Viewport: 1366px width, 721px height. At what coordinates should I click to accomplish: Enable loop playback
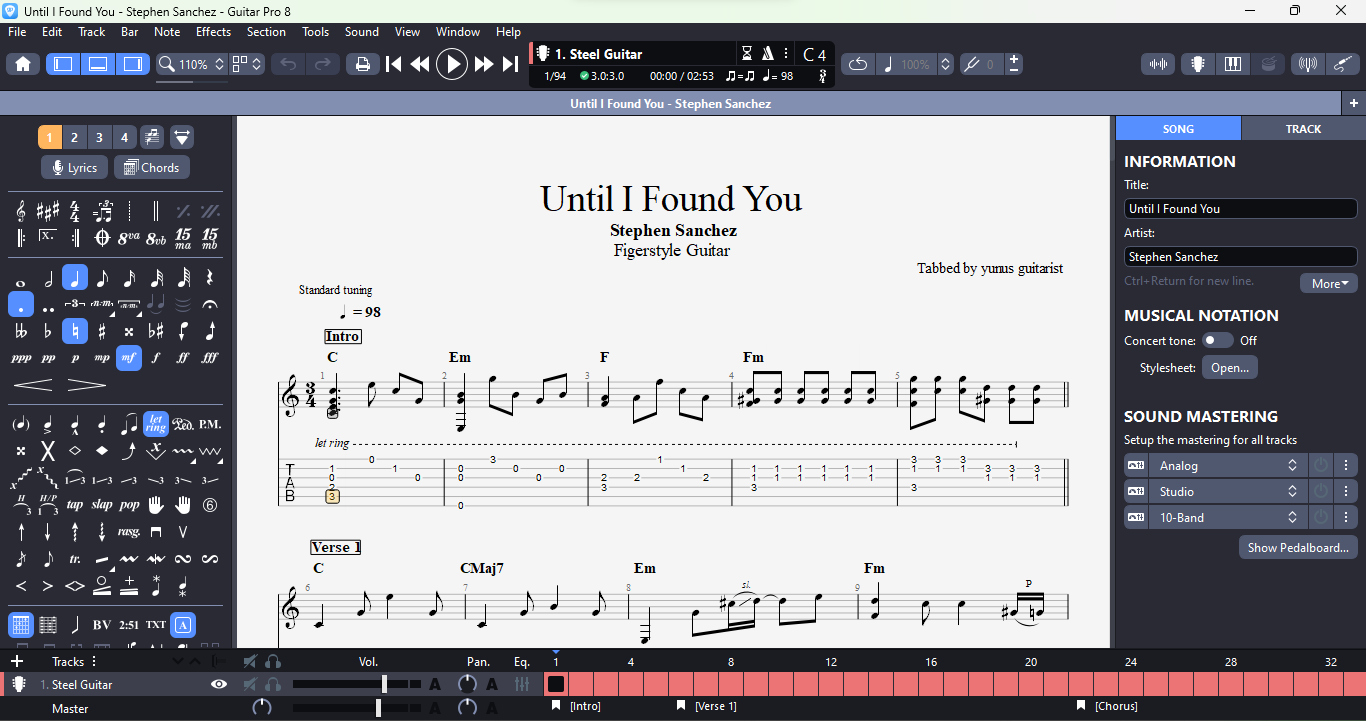(x=858, y=64)
